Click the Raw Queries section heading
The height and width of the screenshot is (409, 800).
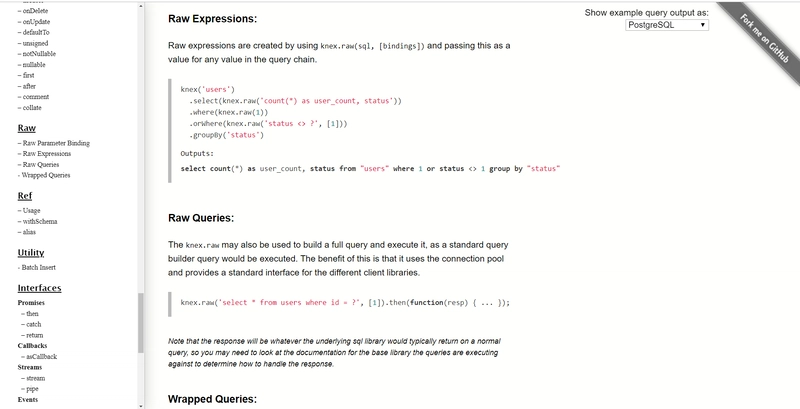point(201,218)
